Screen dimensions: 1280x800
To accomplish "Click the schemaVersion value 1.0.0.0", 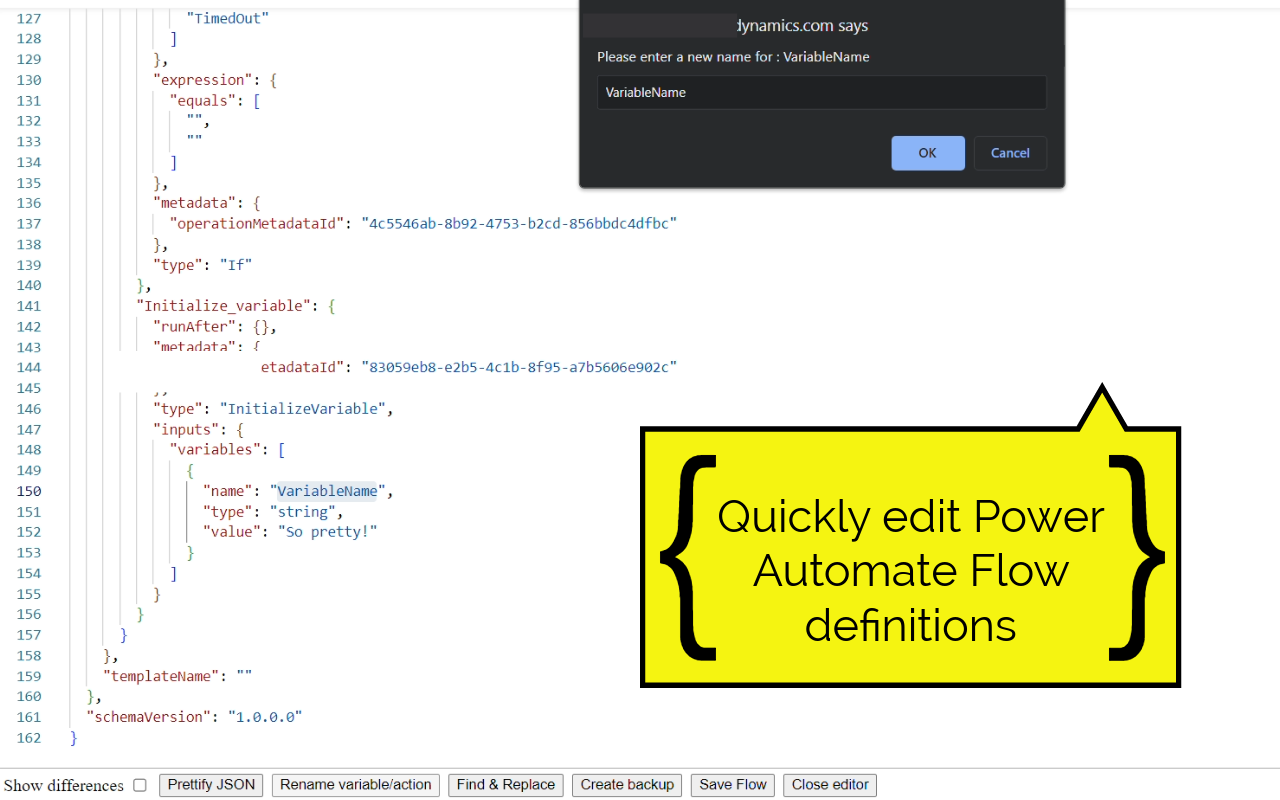I will click(x=265, y=716).
